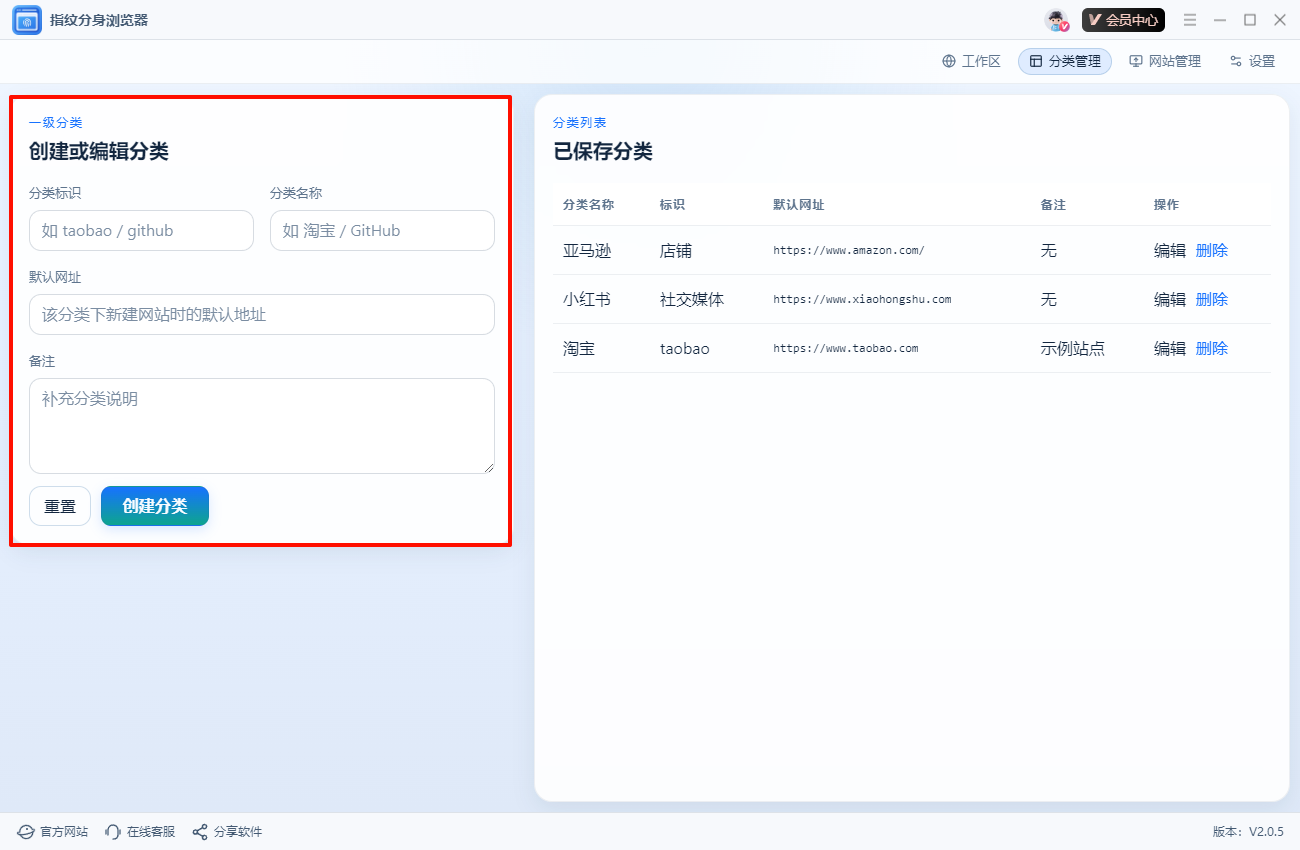This screenshot has height=850, width=1300.
Task: Click the taobao identifier cell
Action: tap(685, 348)
